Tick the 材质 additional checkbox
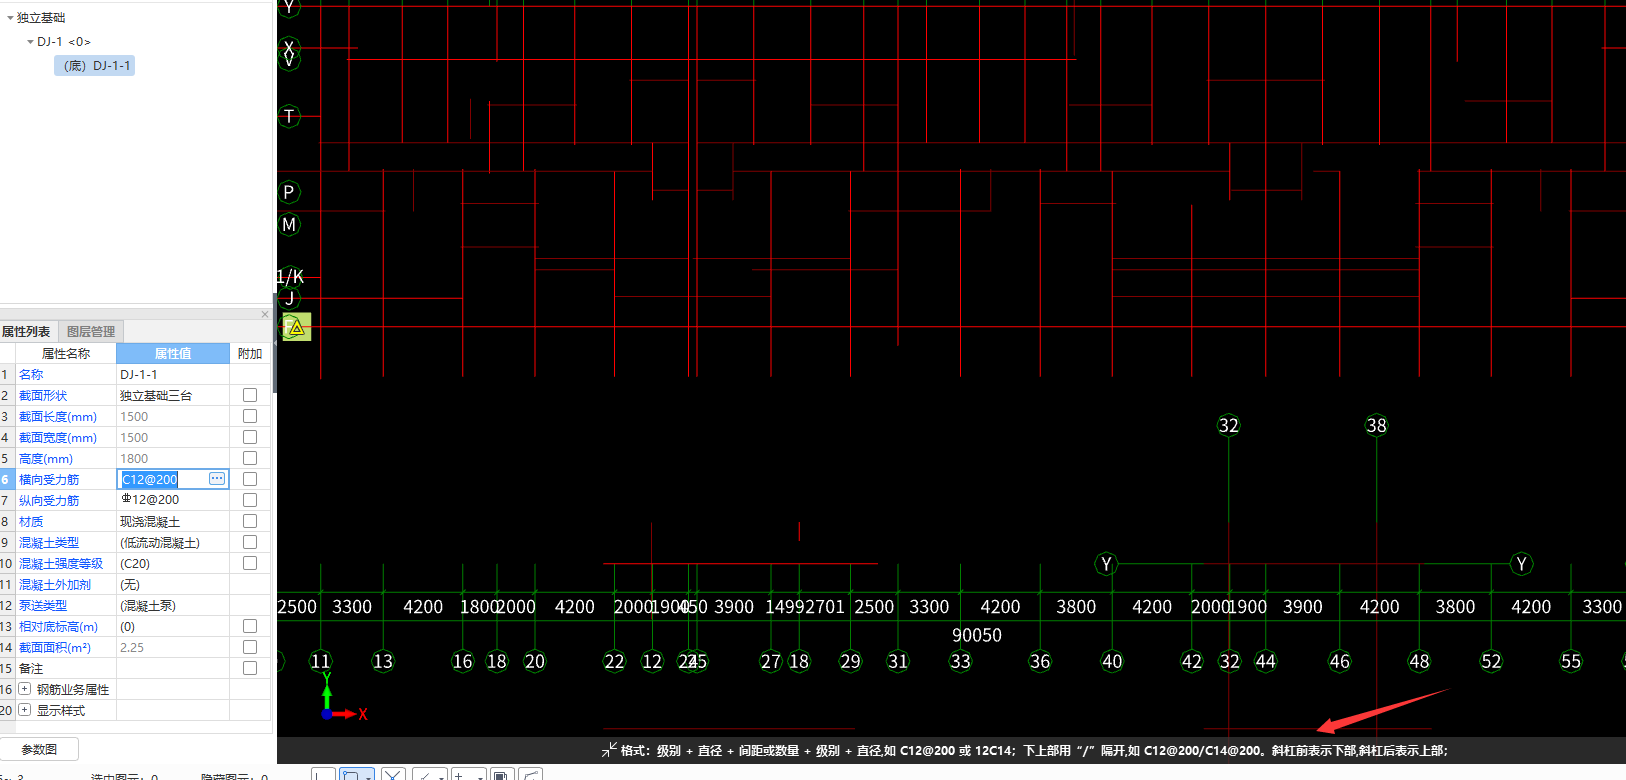 250,521
